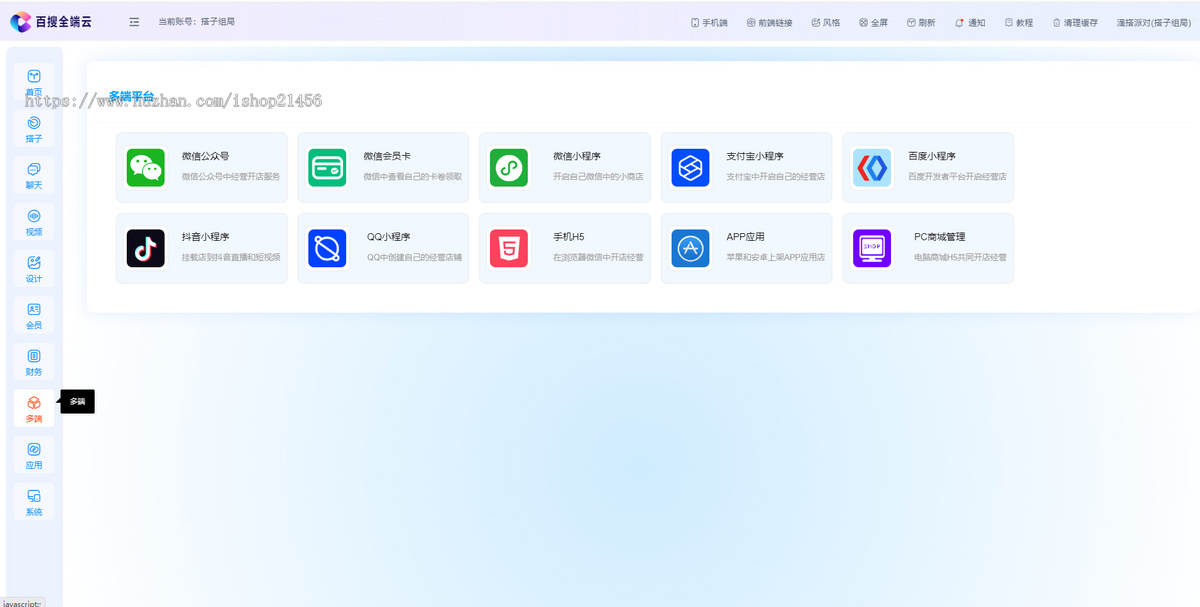Click the 手机H5 HTML5 icon
This screenshot has width=1200, height=607.
(x=509, y=248)
